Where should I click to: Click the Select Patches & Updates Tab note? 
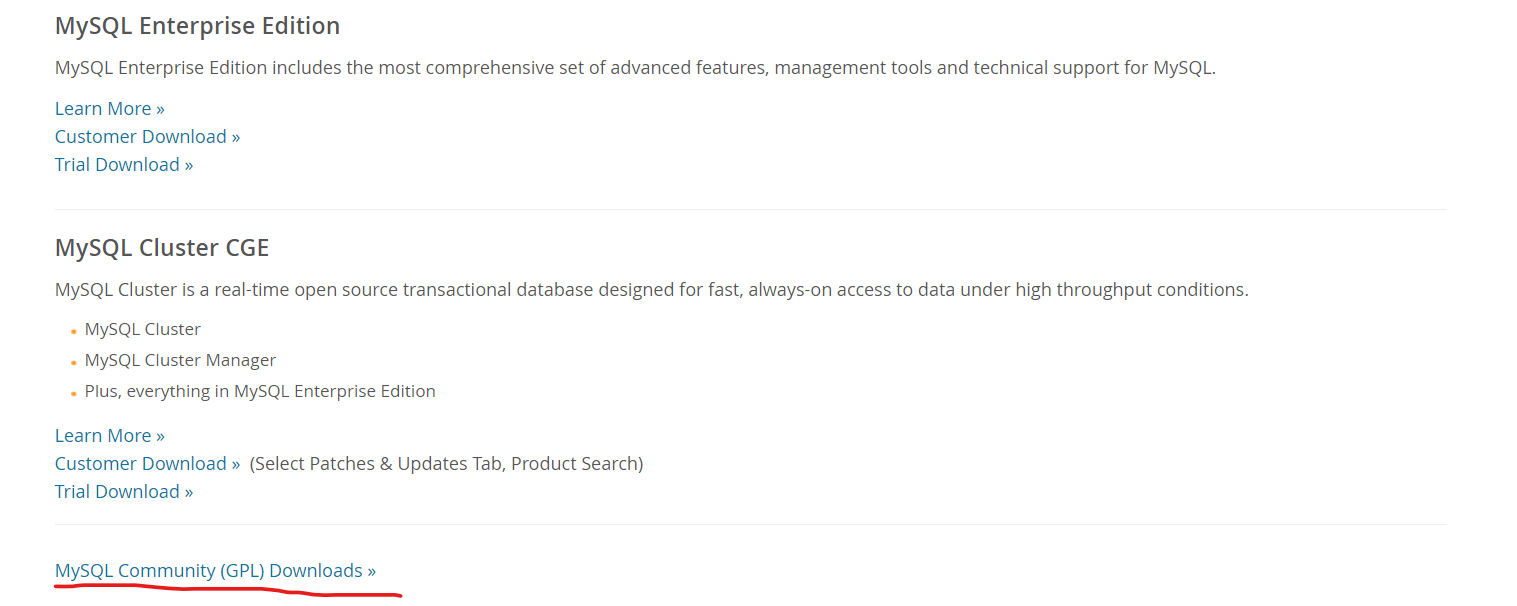click(x=446, y=463)
